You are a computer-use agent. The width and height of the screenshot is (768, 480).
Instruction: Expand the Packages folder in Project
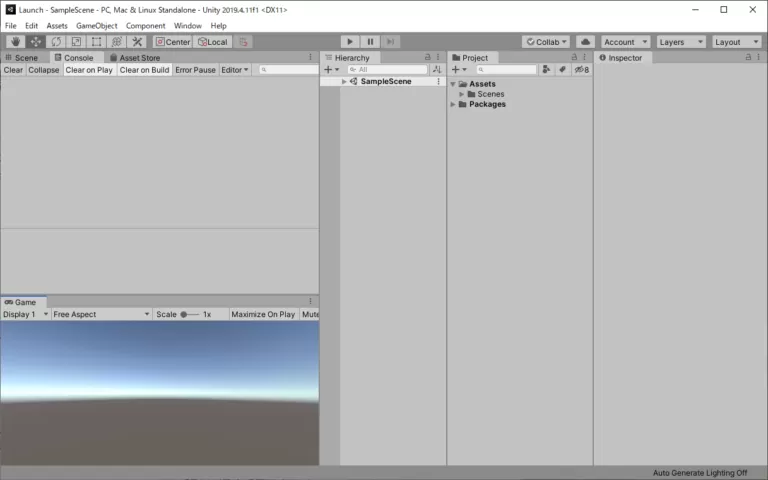point(453,104)
